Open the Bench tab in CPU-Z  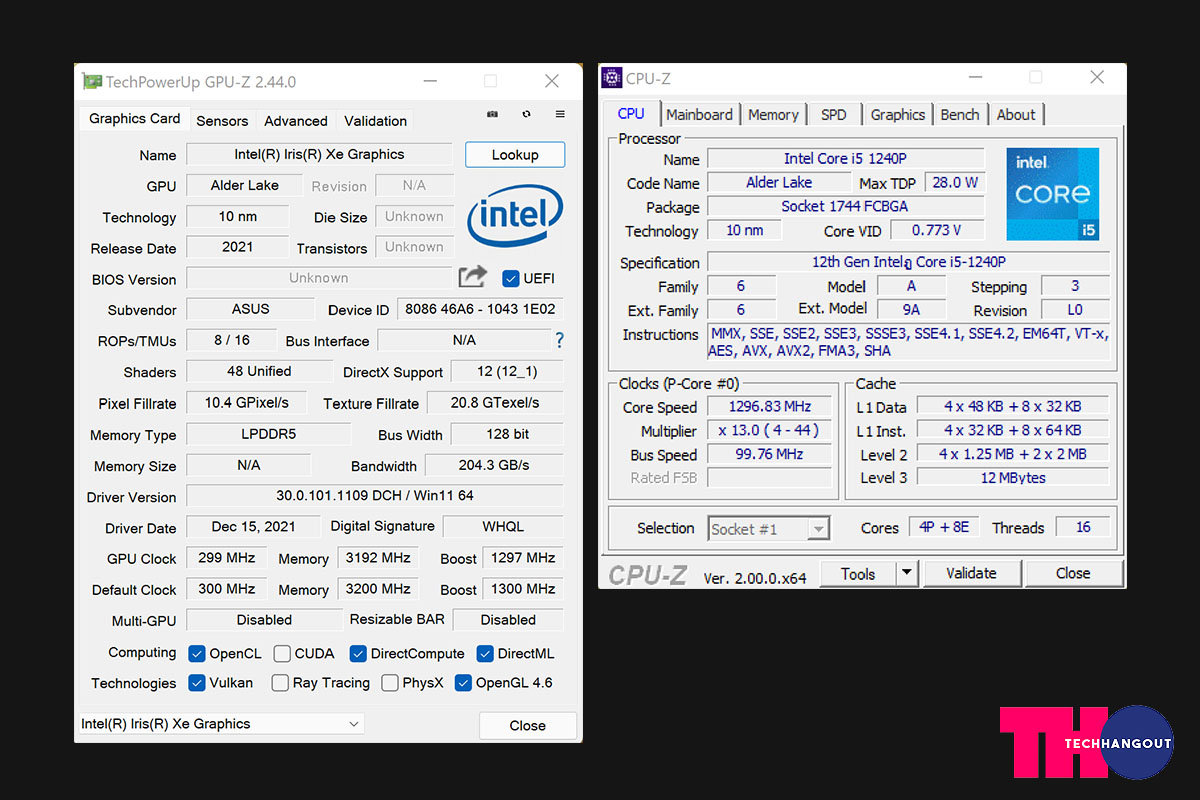click(960, 115)
